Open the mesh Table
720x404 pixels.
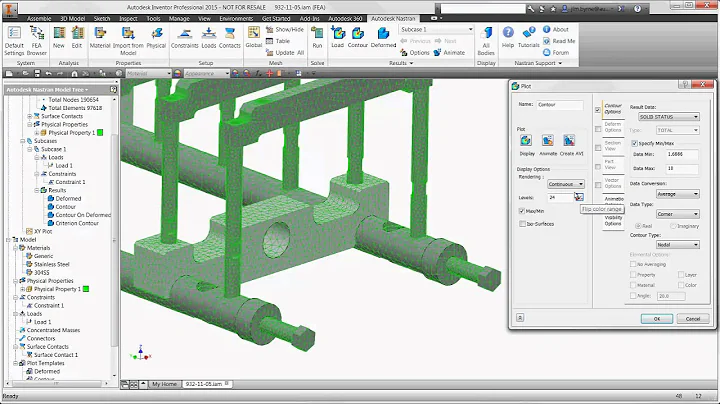pos(278,41)
